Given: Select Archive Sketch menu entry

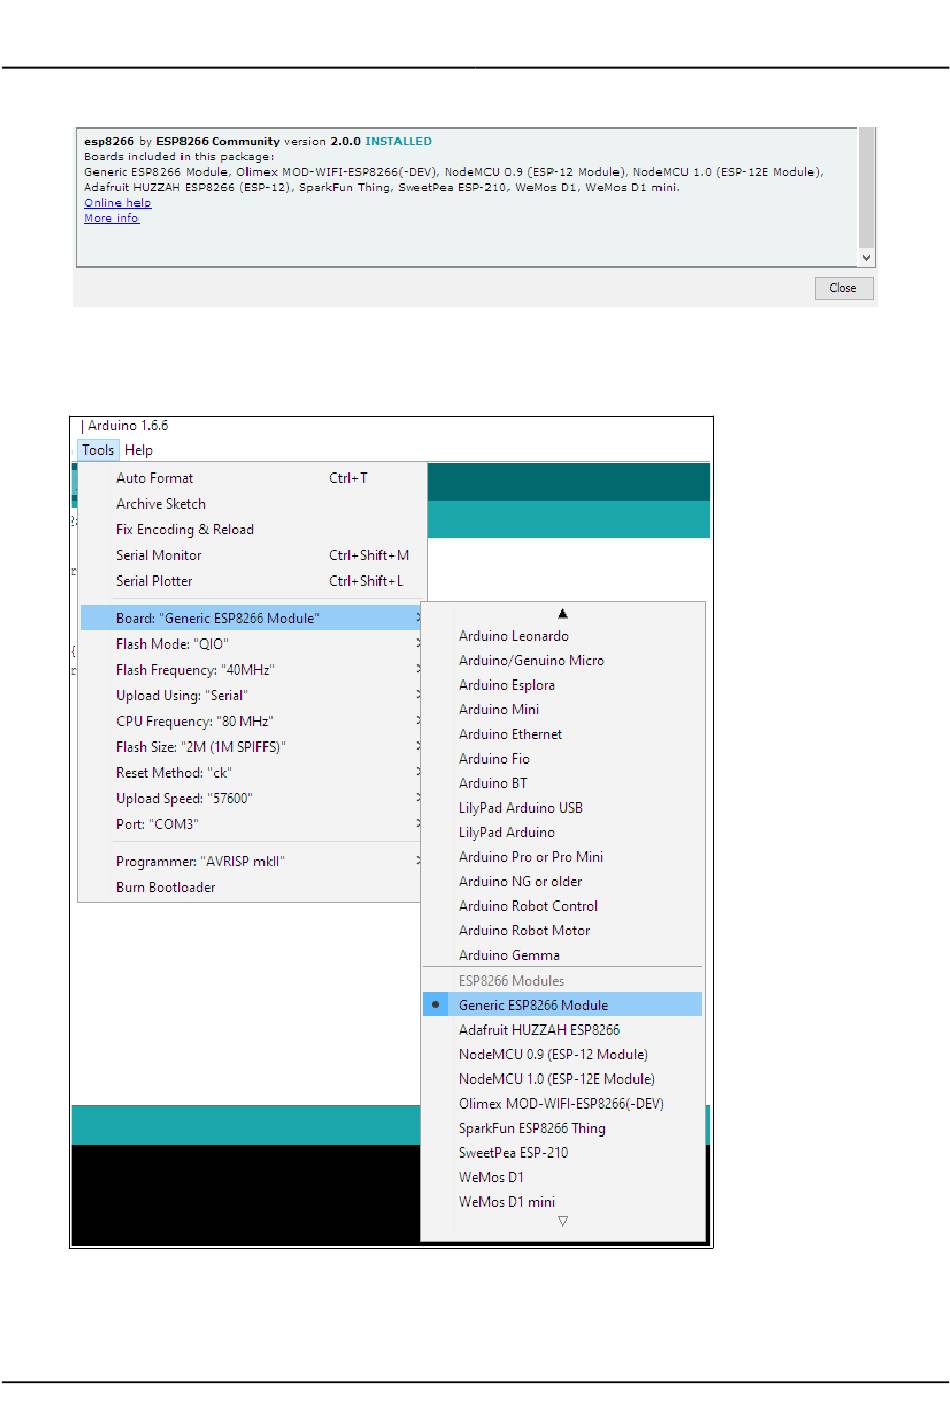Looking at the screenshot, I should [x=252, y=504].
